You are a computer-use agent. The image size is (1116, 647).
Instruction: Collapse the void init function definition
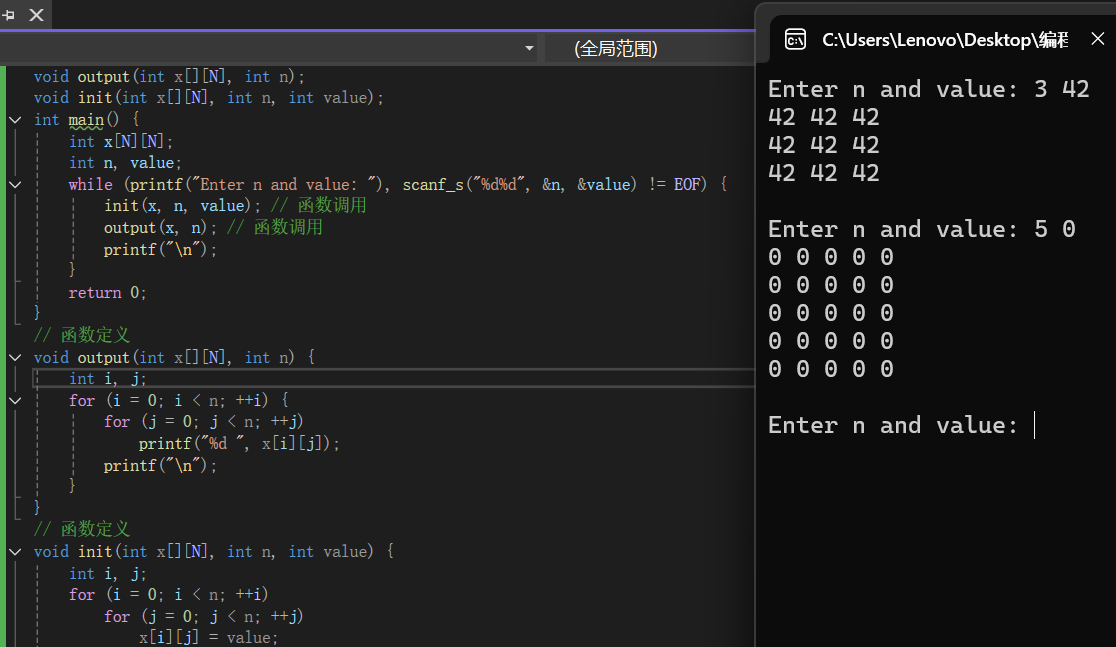[x=15, y=552]
